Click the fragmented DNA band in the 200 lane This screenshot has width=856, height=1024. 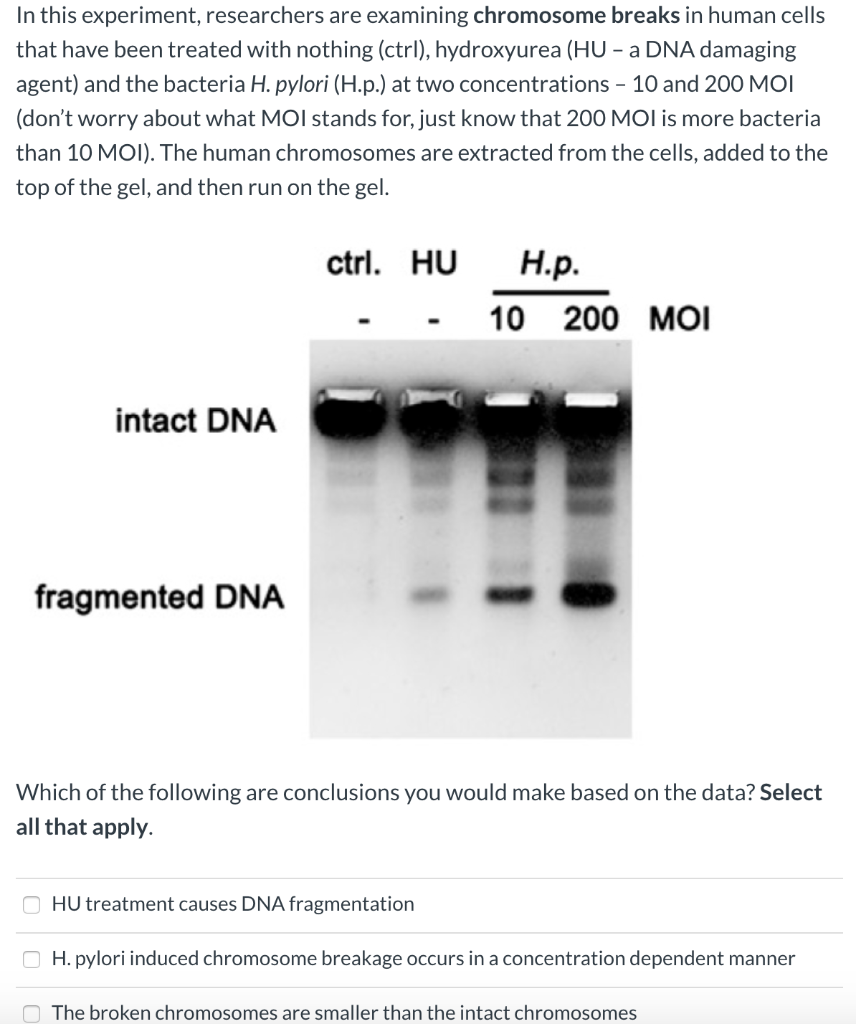point(589,594)
